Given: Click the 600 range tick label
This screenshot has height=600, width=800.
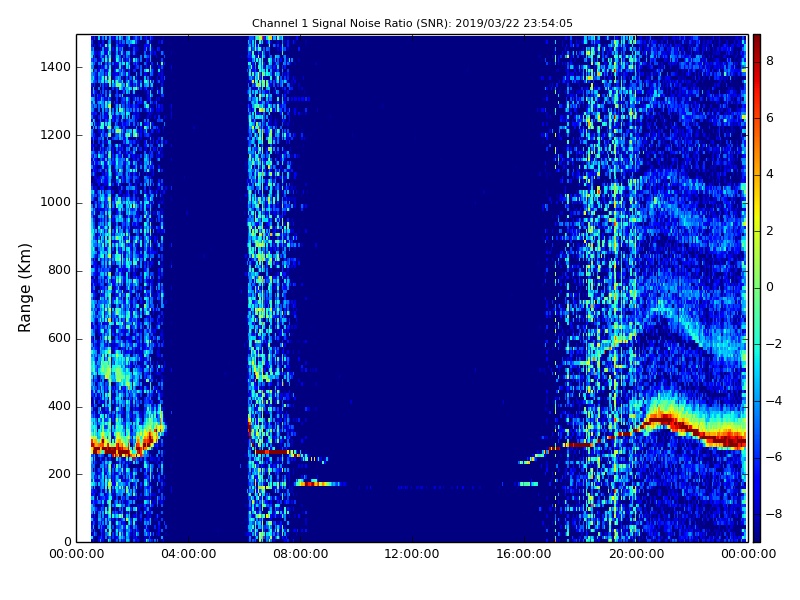Looking at the screenshot, I should pos(59,338).
